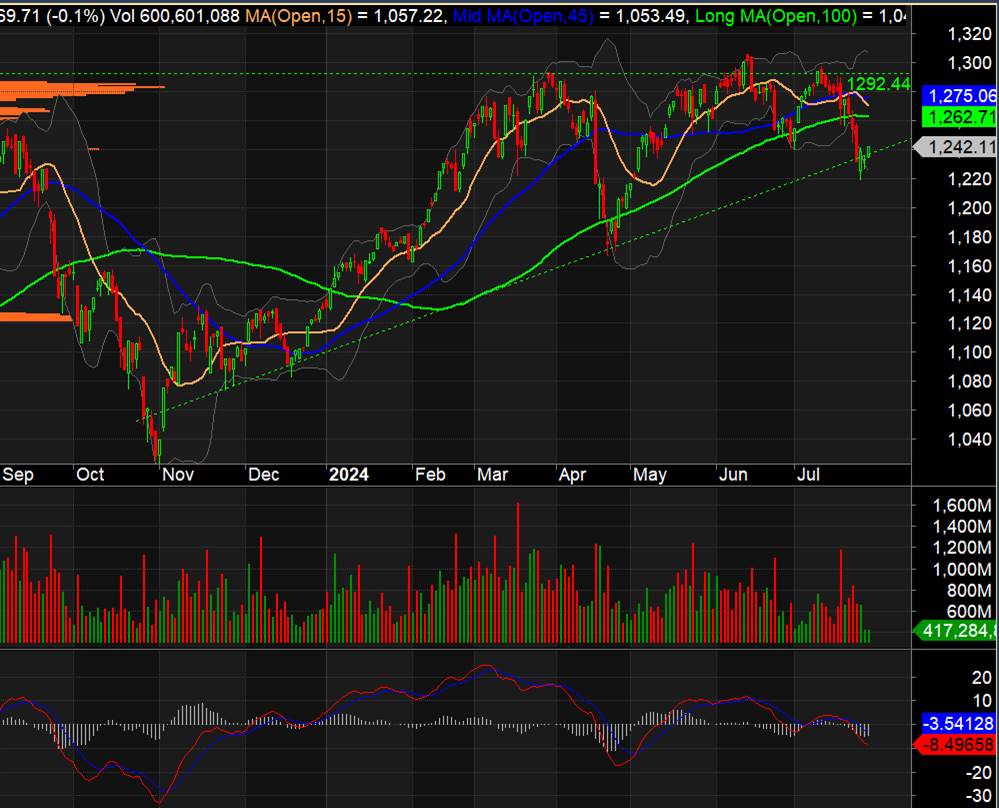Click the 1,160 price axis label
999x808 pixels.
(969, 266)
